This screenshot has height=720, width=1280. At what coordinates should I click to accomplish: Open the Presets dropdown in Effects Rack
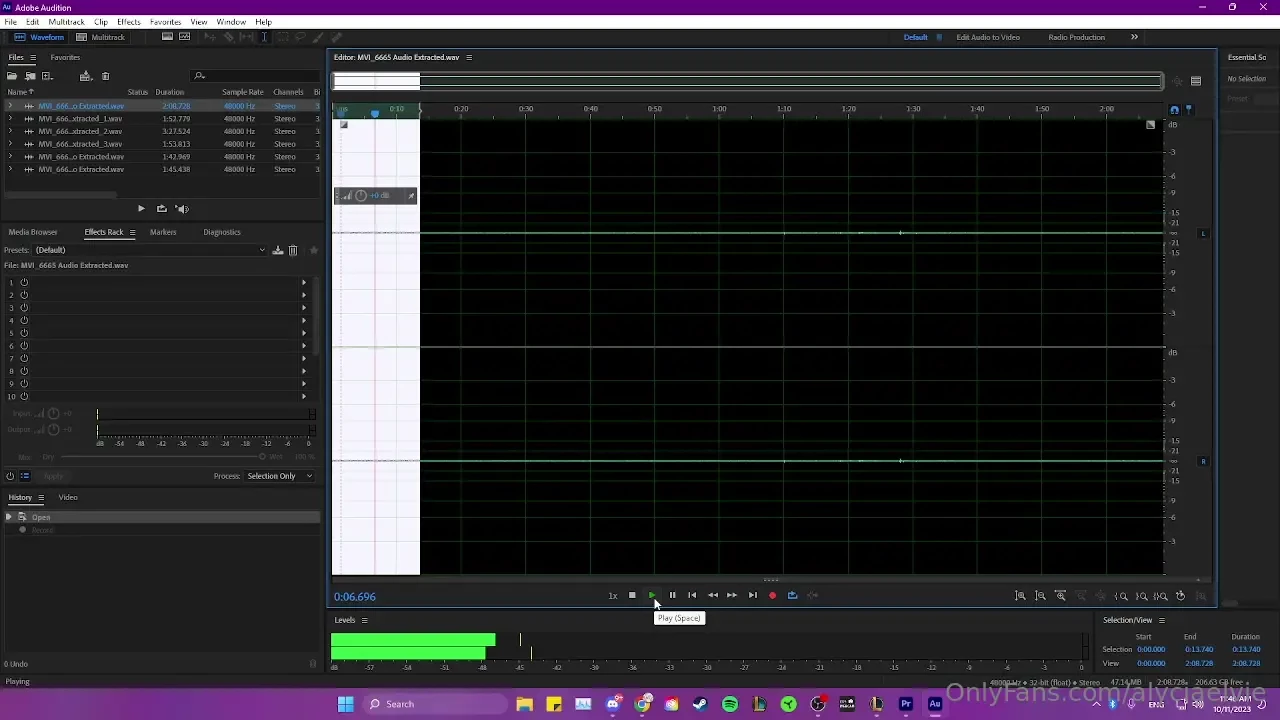click(150, 250)
